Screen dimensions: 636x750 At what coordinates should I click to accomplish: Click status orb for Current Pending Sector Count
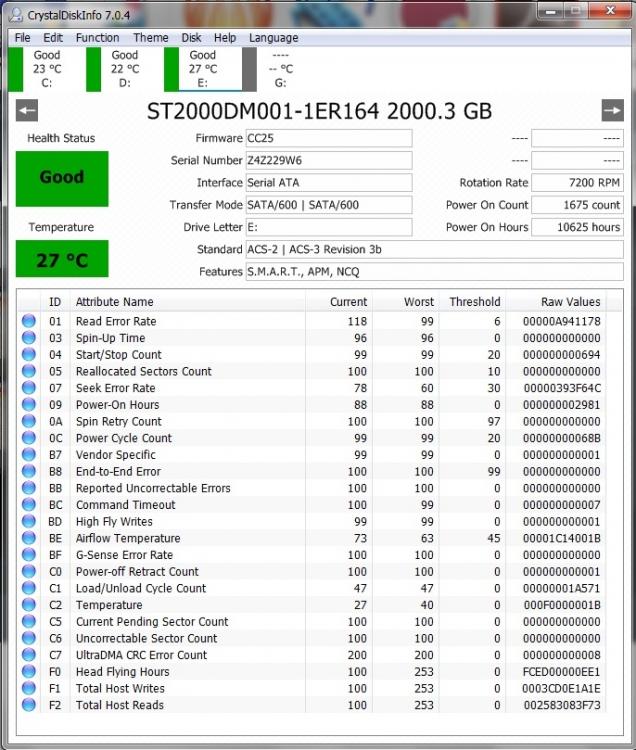click(x=29, y=621)
